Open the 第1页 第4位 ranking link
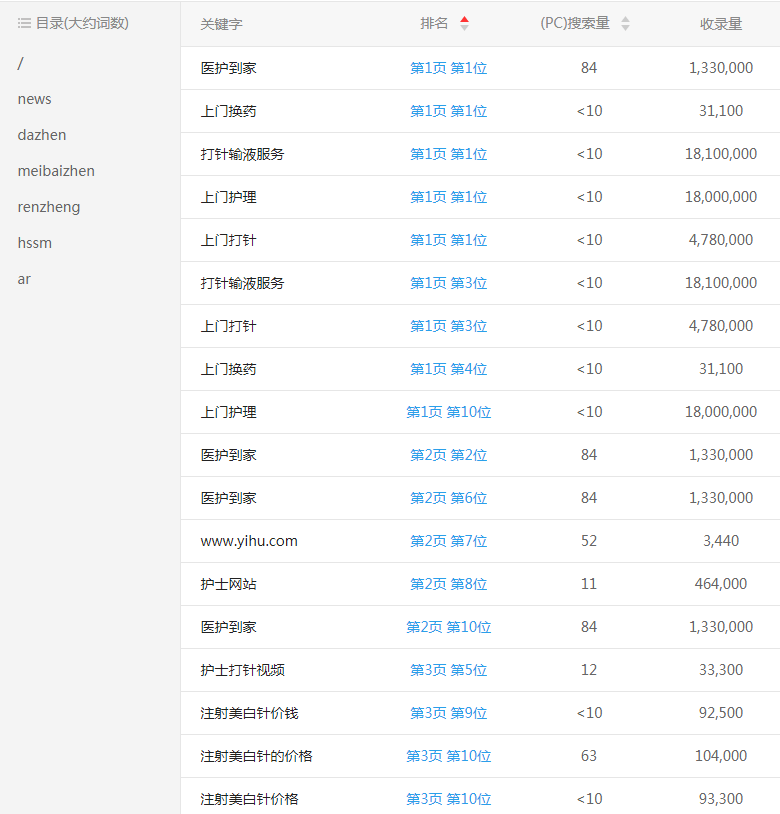The image size is (780, 814). tap(448, 369)
